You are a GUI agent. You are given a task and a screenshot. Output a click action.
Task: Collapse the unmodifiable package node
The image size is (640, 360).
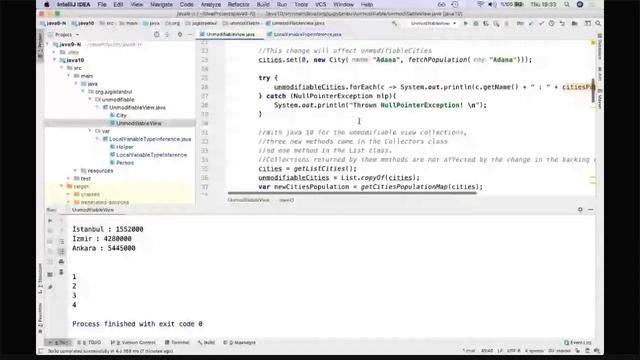pyautogui.click(x=90, y=99)
